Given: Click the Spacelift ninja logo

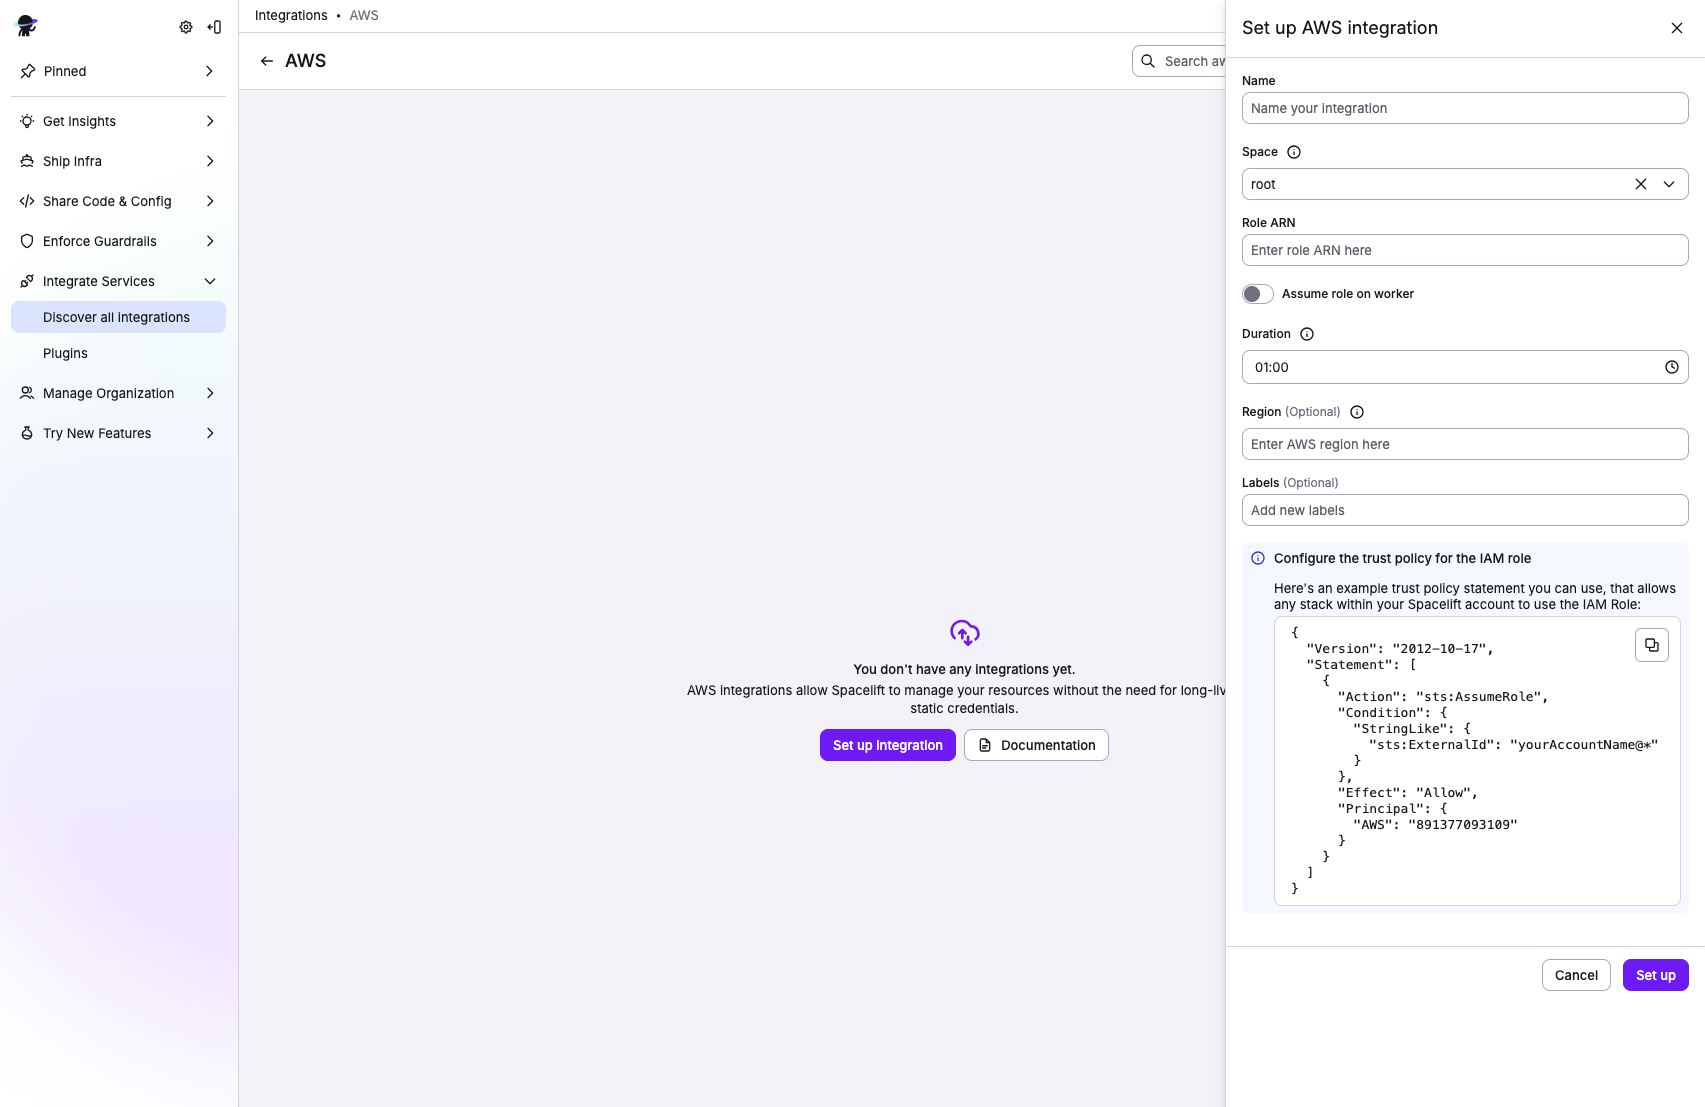Looking at the screenshot, I should [26, 26].
